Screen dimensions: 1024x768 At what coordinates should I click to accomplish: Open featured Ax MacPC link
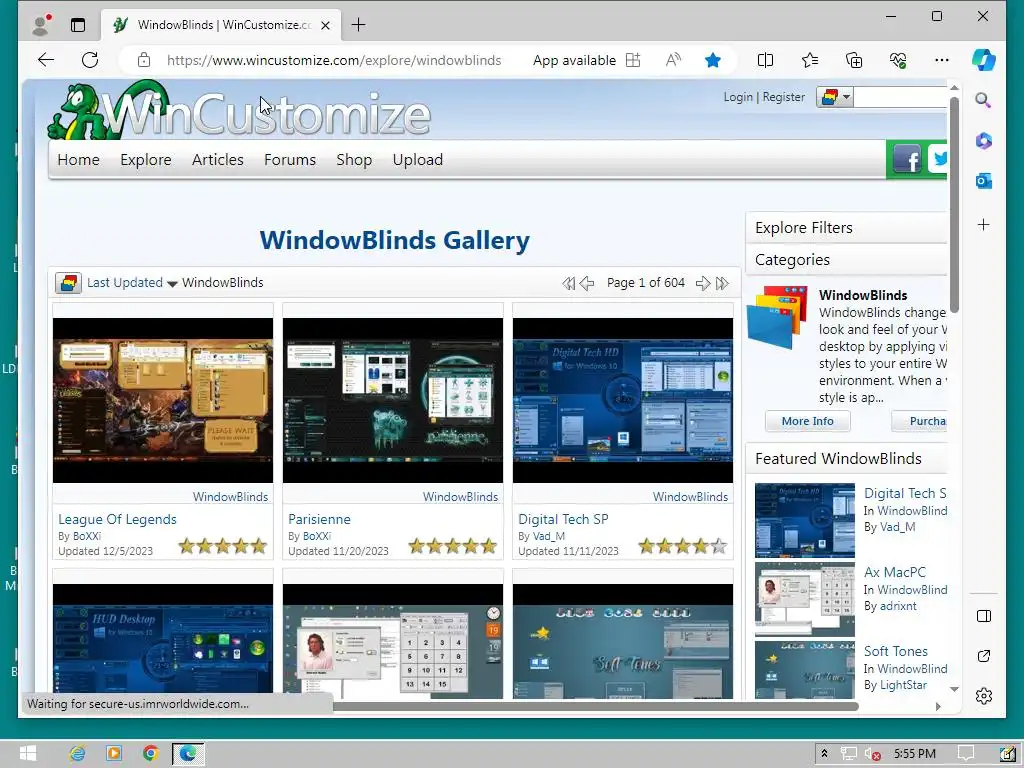(x=895, y=572)
